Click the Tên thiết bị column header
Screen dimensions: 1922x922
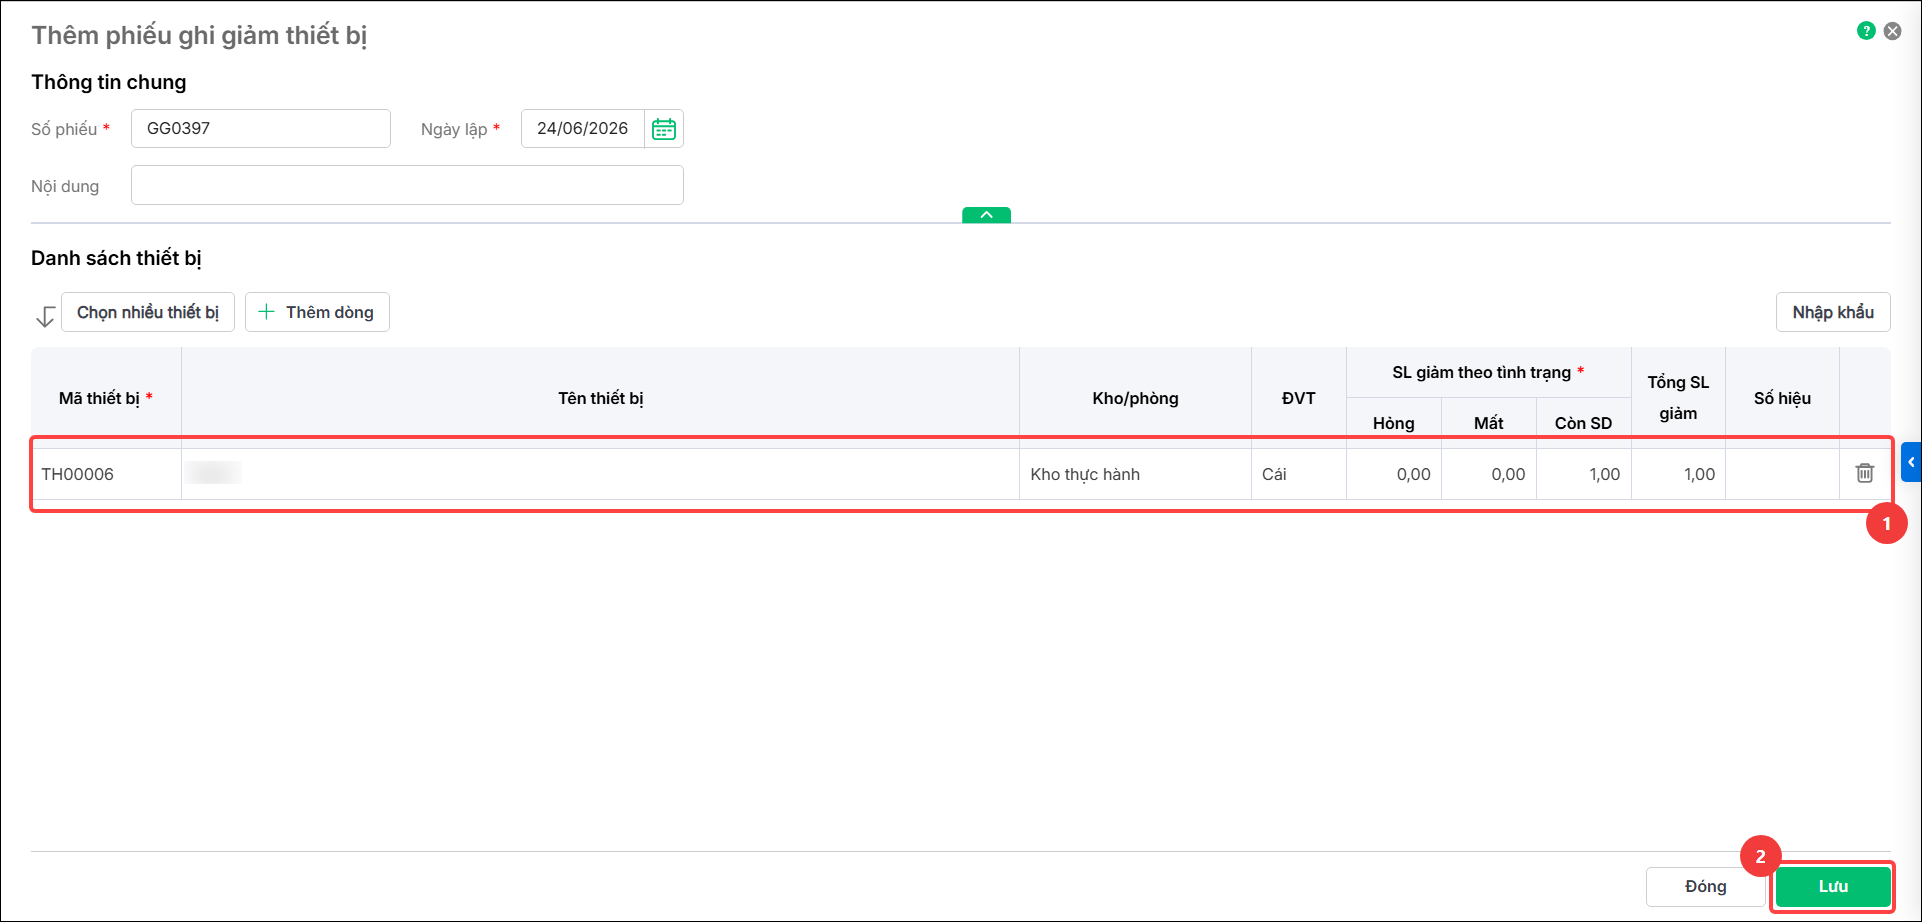pyautogui.click(x=601, y=398)
